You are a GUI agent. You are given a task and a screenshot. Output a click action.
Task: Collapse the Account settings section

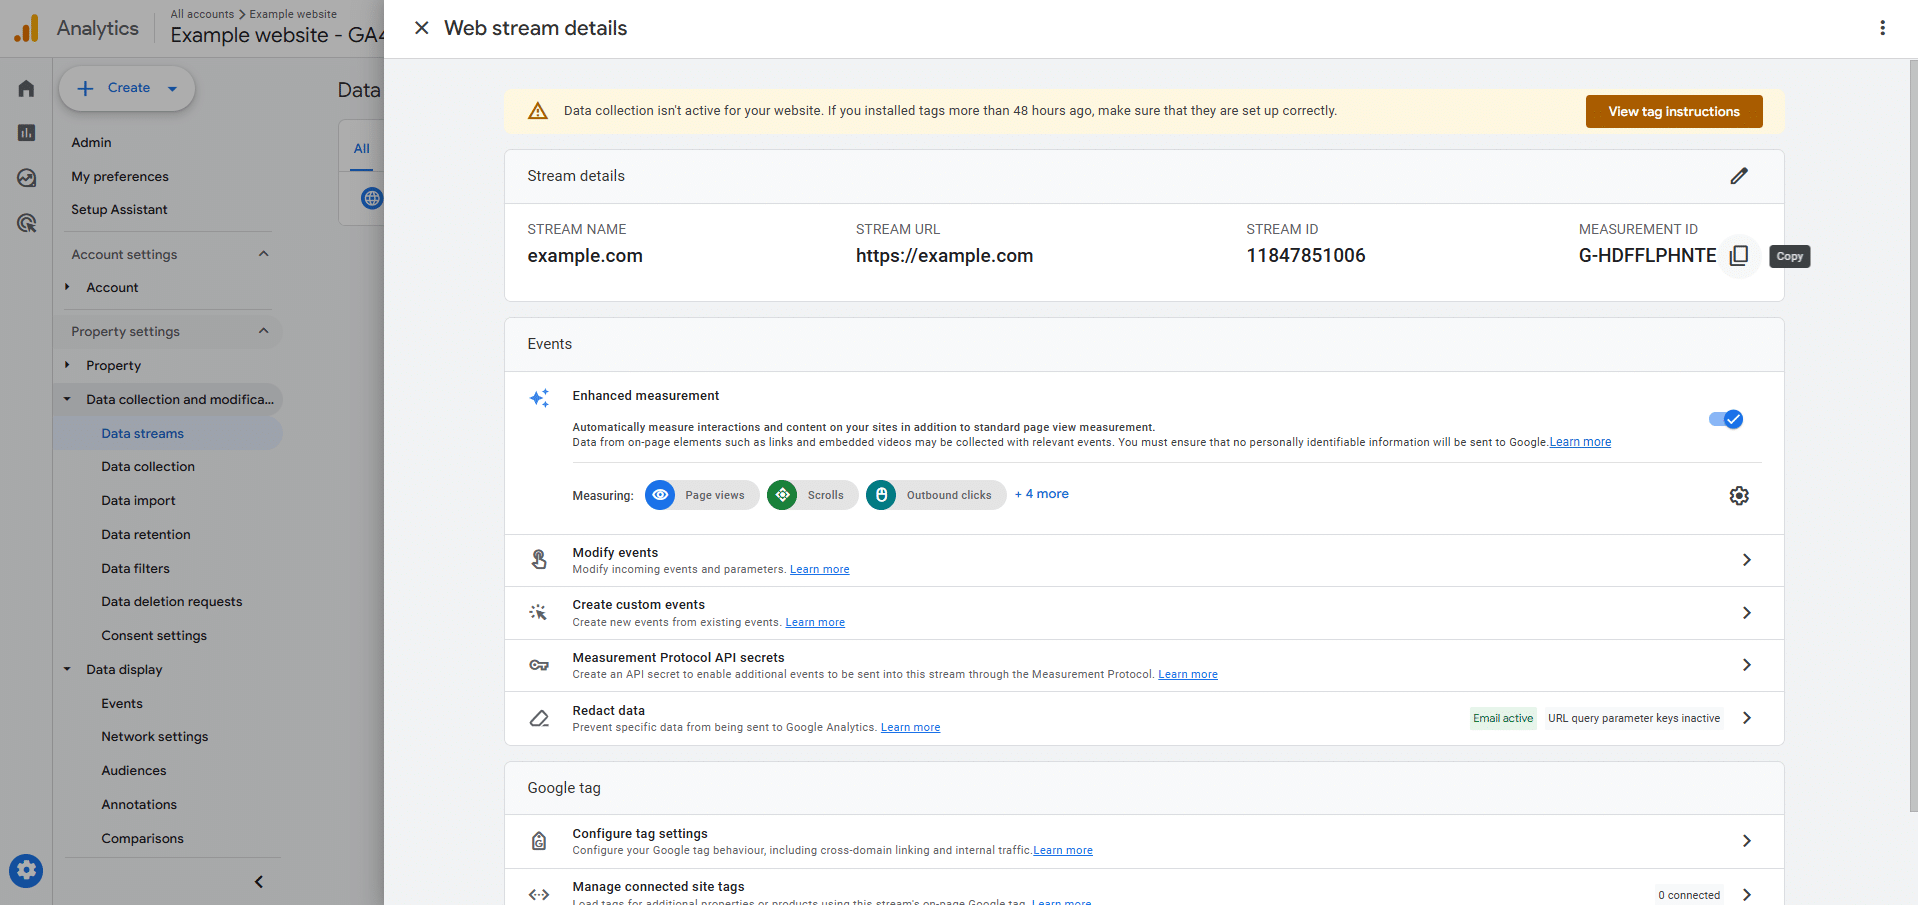(x=263, y=254)
